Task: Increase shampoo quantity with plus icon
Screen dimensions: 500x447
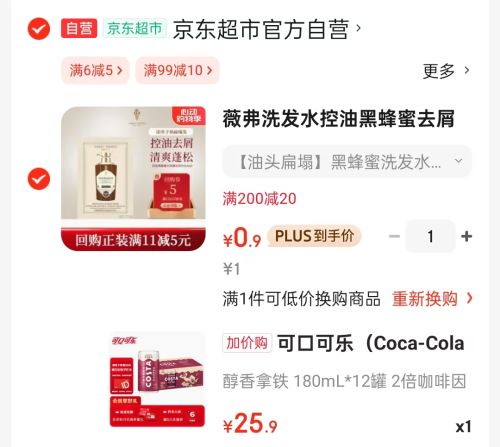Action: coord(466,236)
